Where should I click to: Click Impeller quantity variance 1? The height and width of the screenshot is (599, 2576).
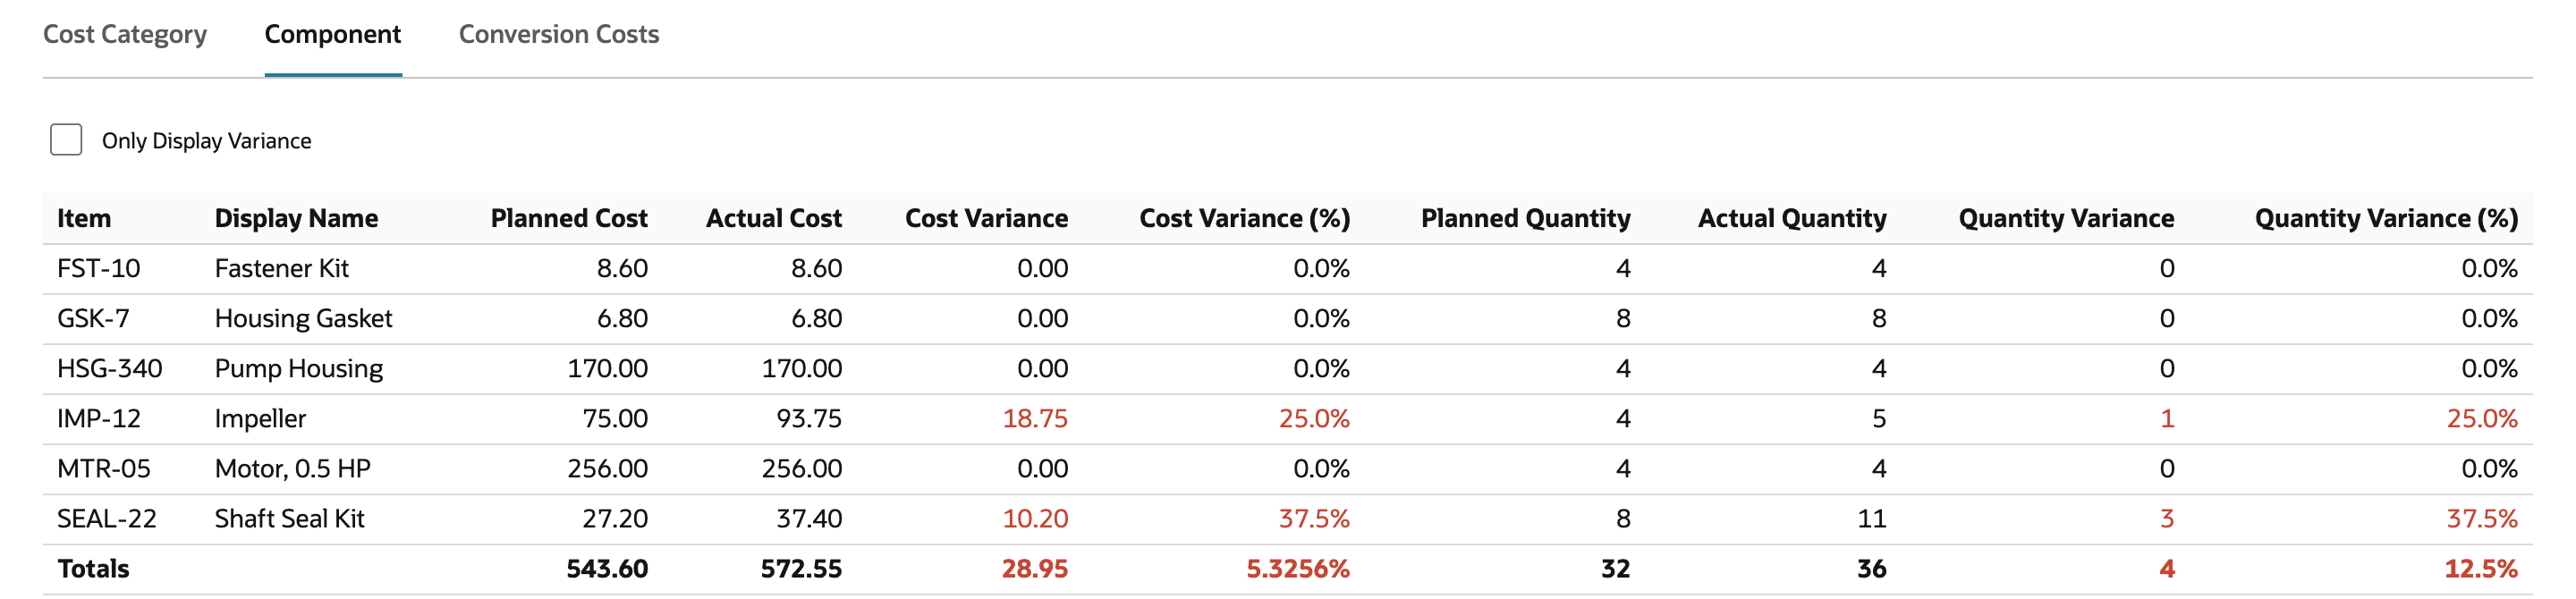pyautogui.click(x=2167, y=418)
